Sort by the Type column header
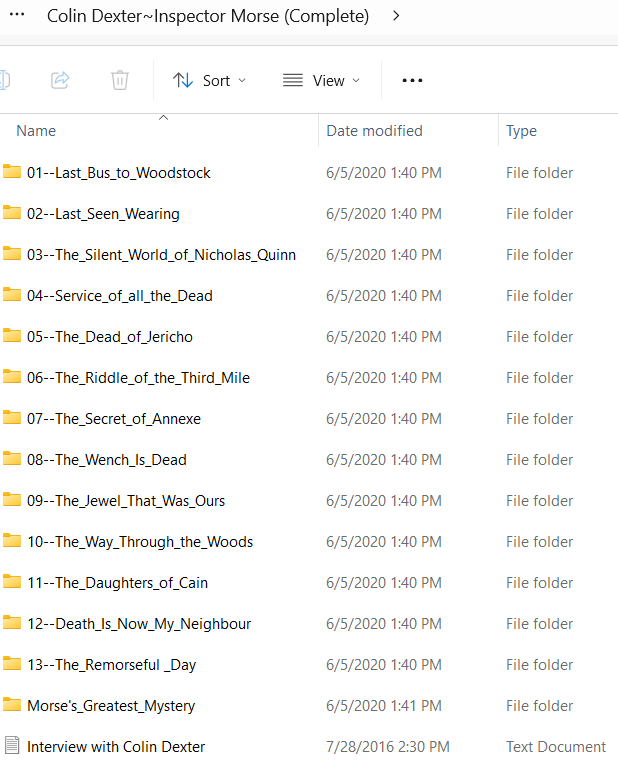This screenshot has width=618, height=766. [x=521, y=131]
